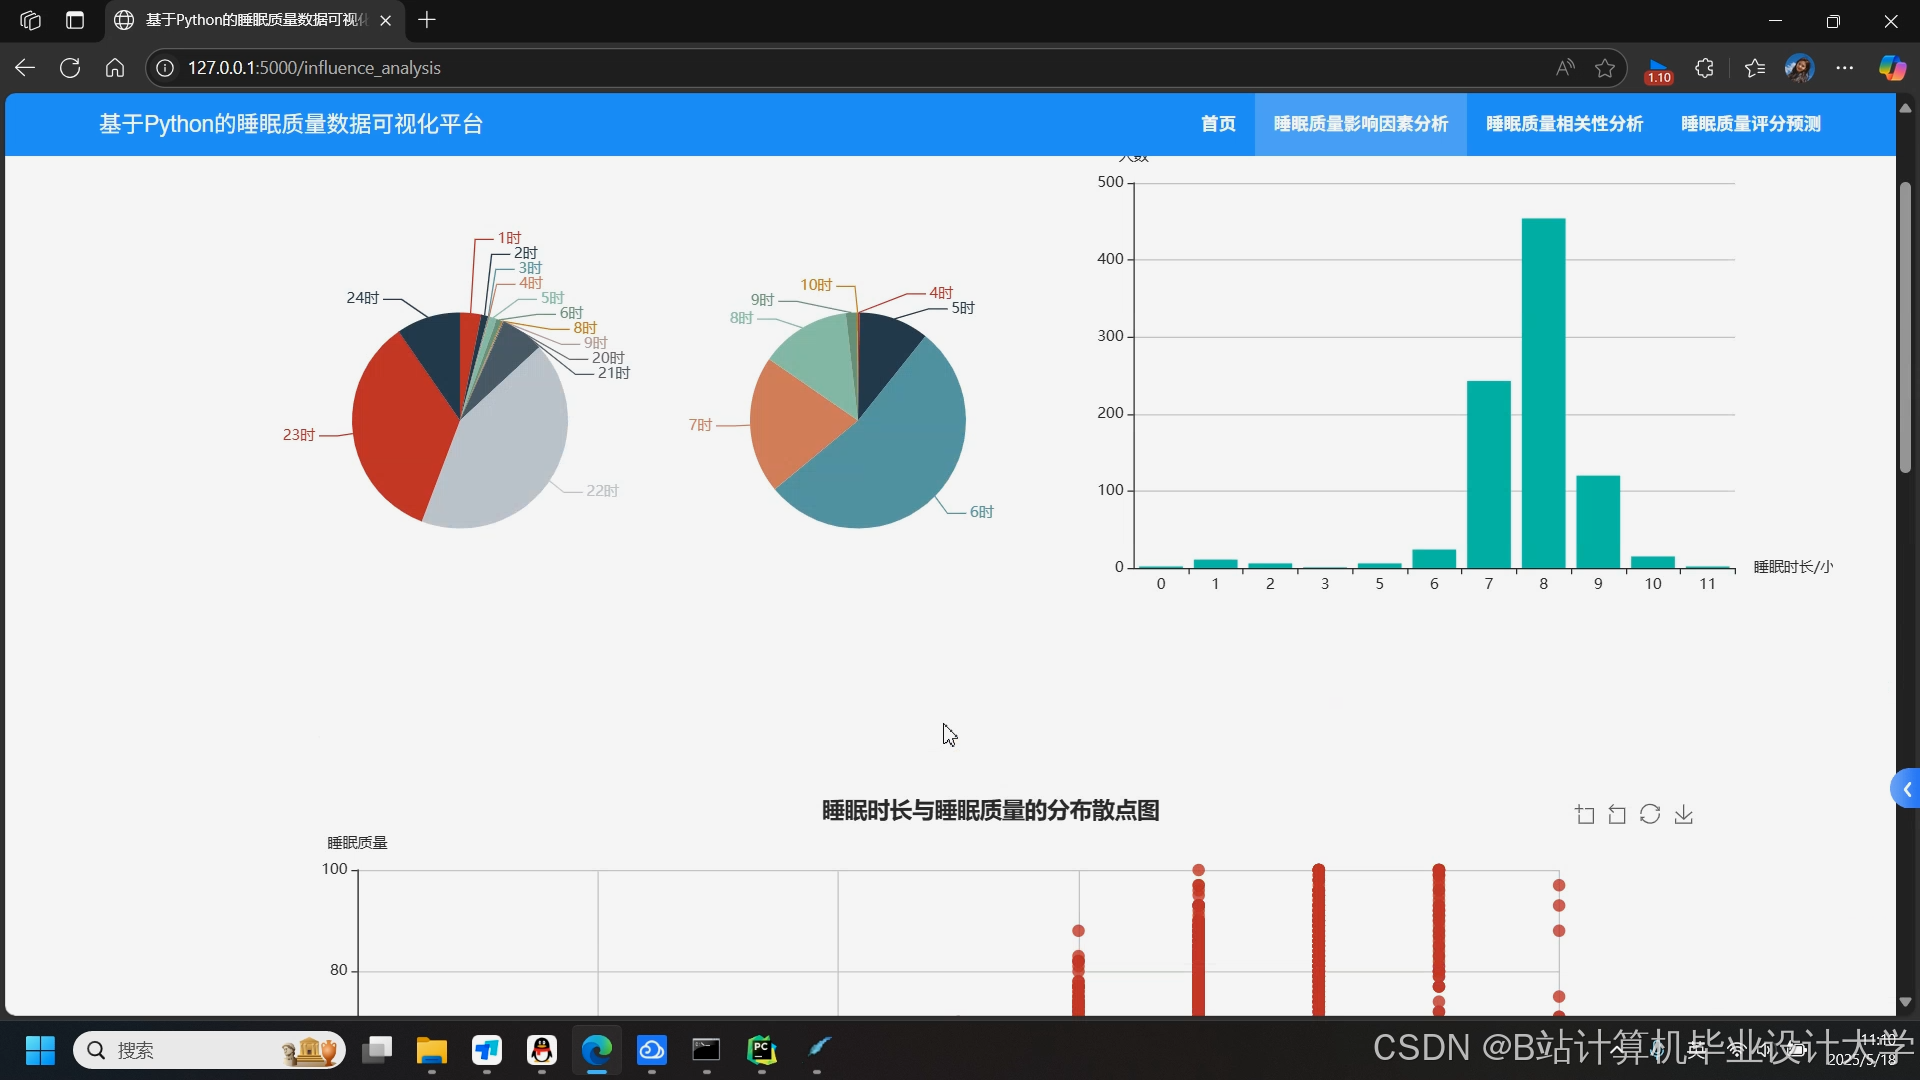The width and height of the screenshot is (1920, 1080).
Task: Go to 睡眠质量评分预测 page
Action: coord(1750,124)
